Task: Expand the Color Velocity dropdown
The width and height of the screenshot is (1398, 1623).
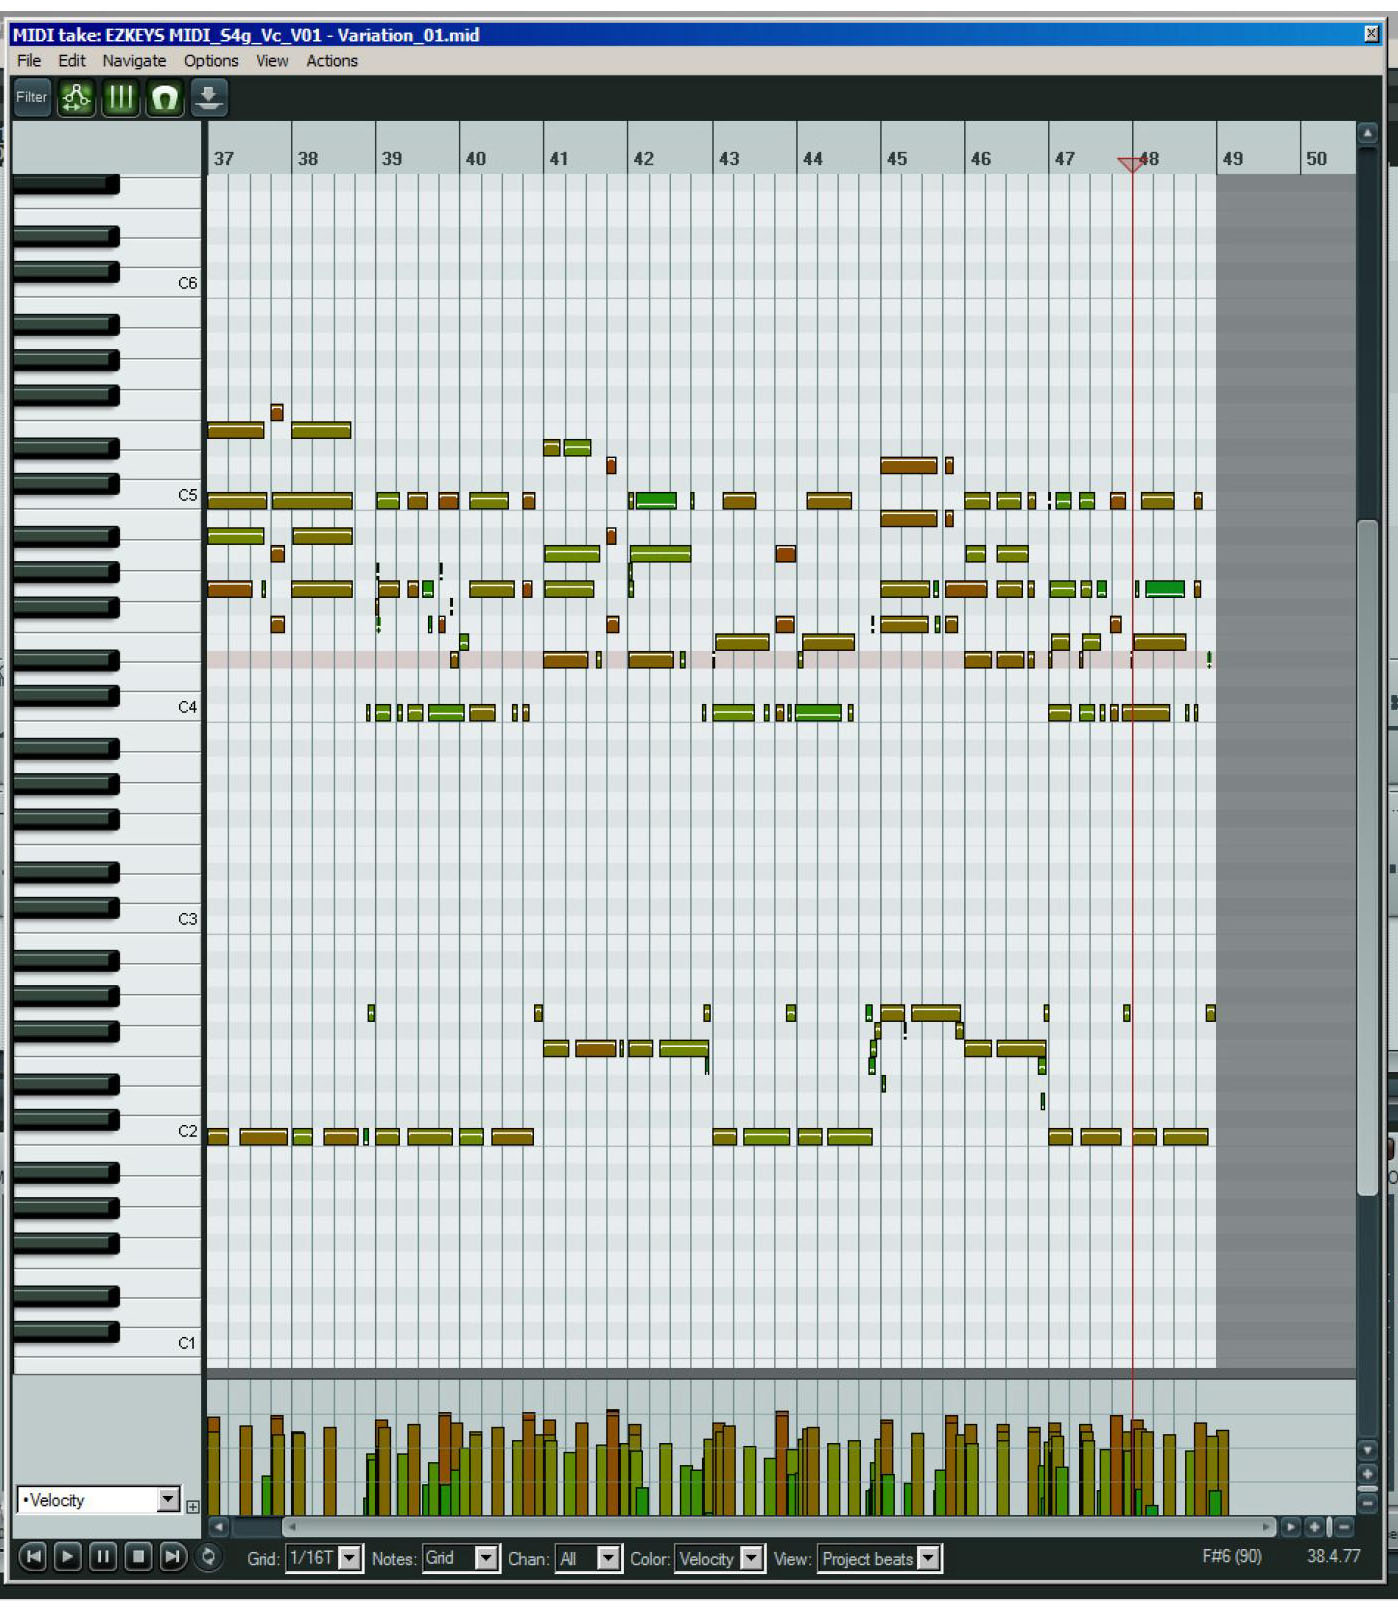Action: coord(751,1558)
